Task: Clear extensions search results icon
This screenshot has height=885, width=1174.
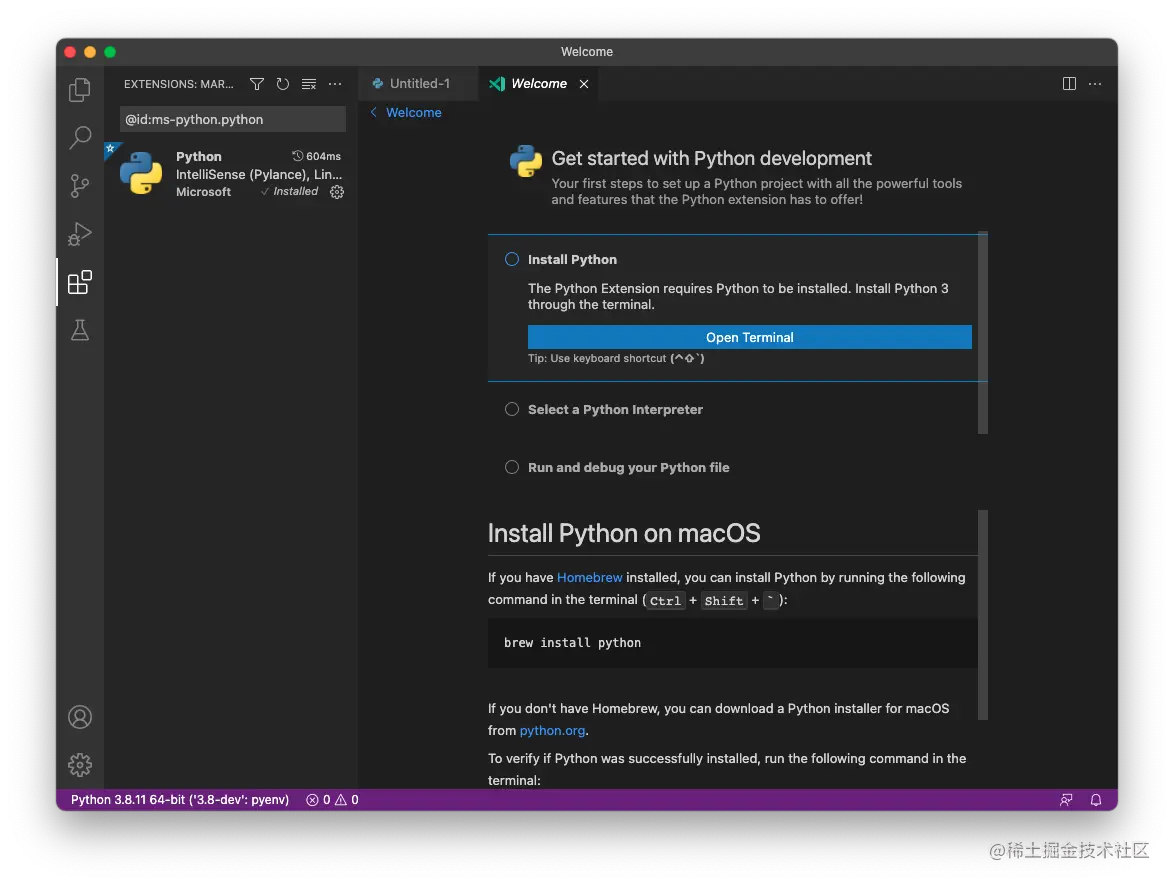Action: pyautogui.click(x=308, y=84)
